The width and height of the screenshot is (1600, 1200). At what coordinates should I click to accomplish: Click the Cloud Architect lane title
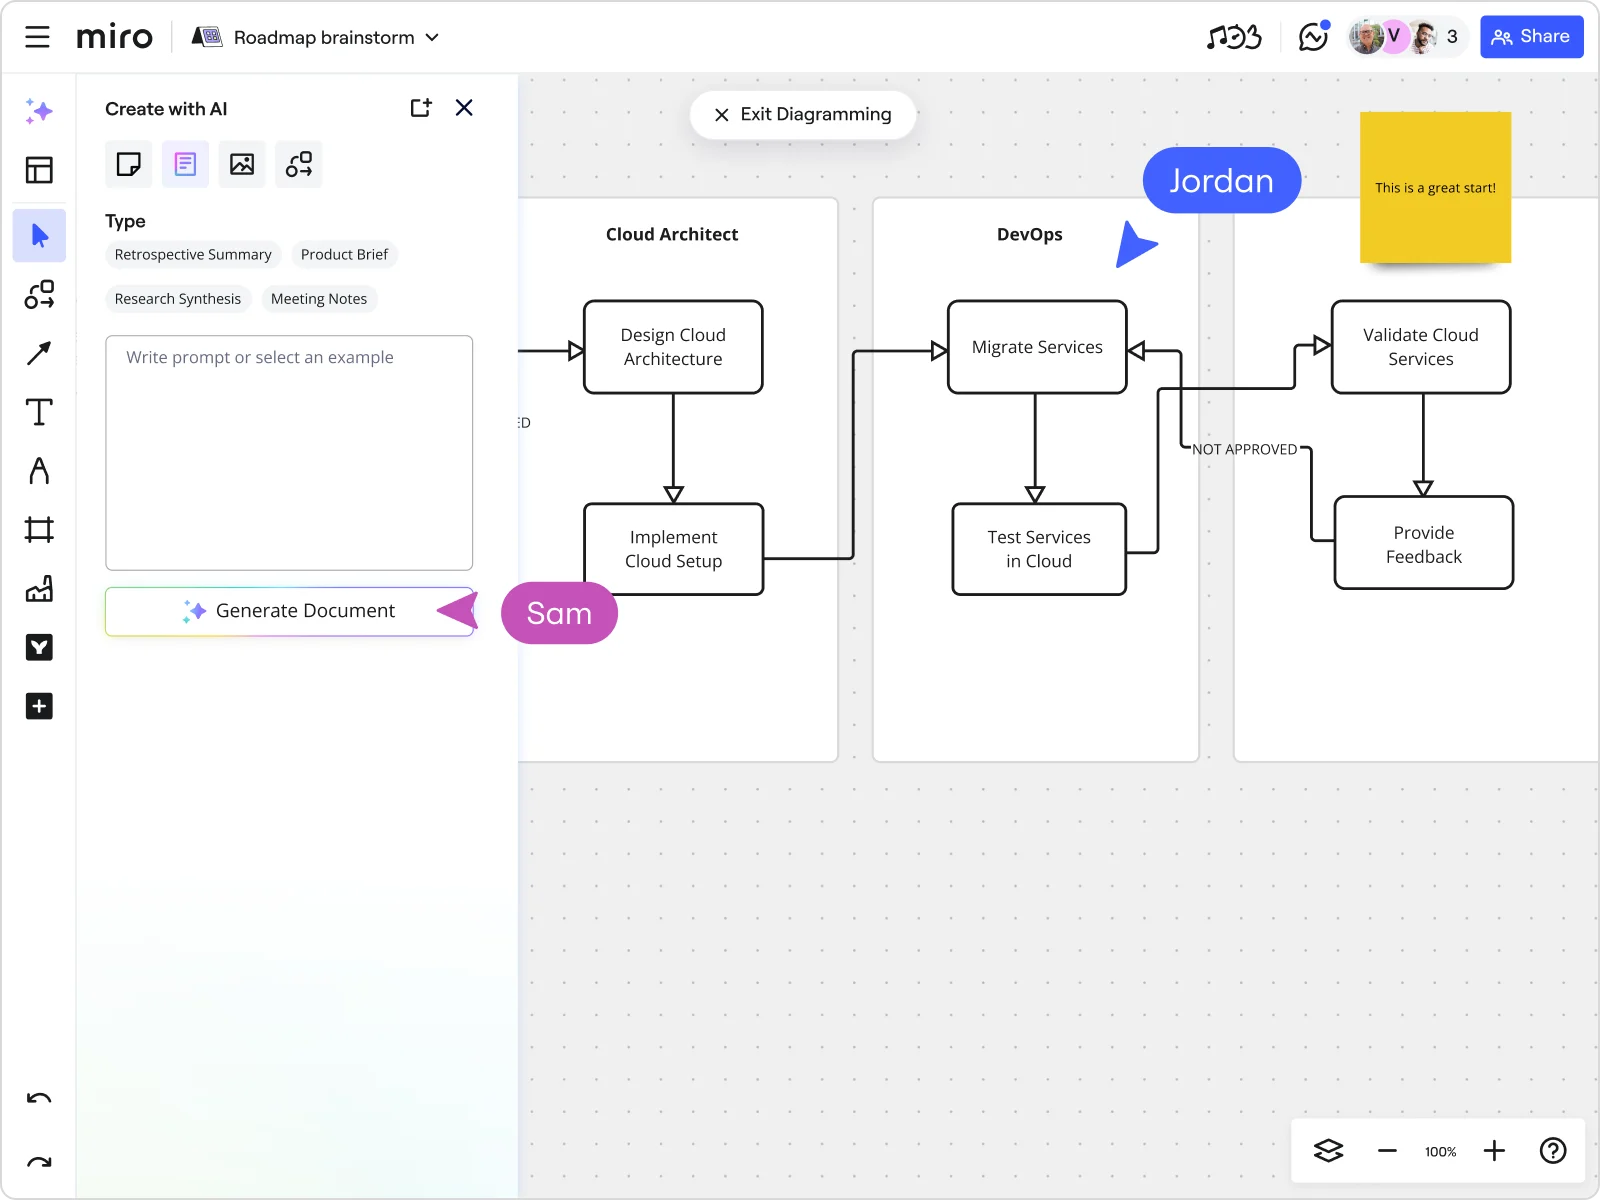pyautogui.click(x=672, y=234)
